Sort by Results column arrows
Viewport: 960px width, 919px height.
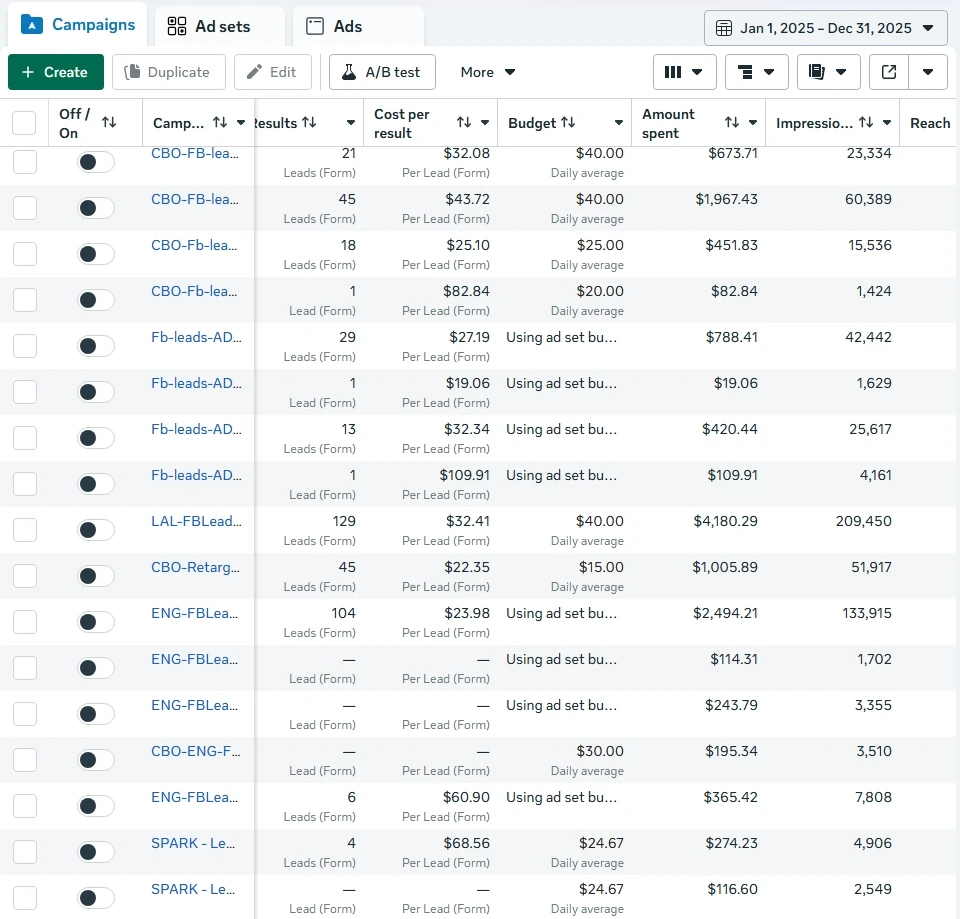pyautogui.click(x=309, y=122)
